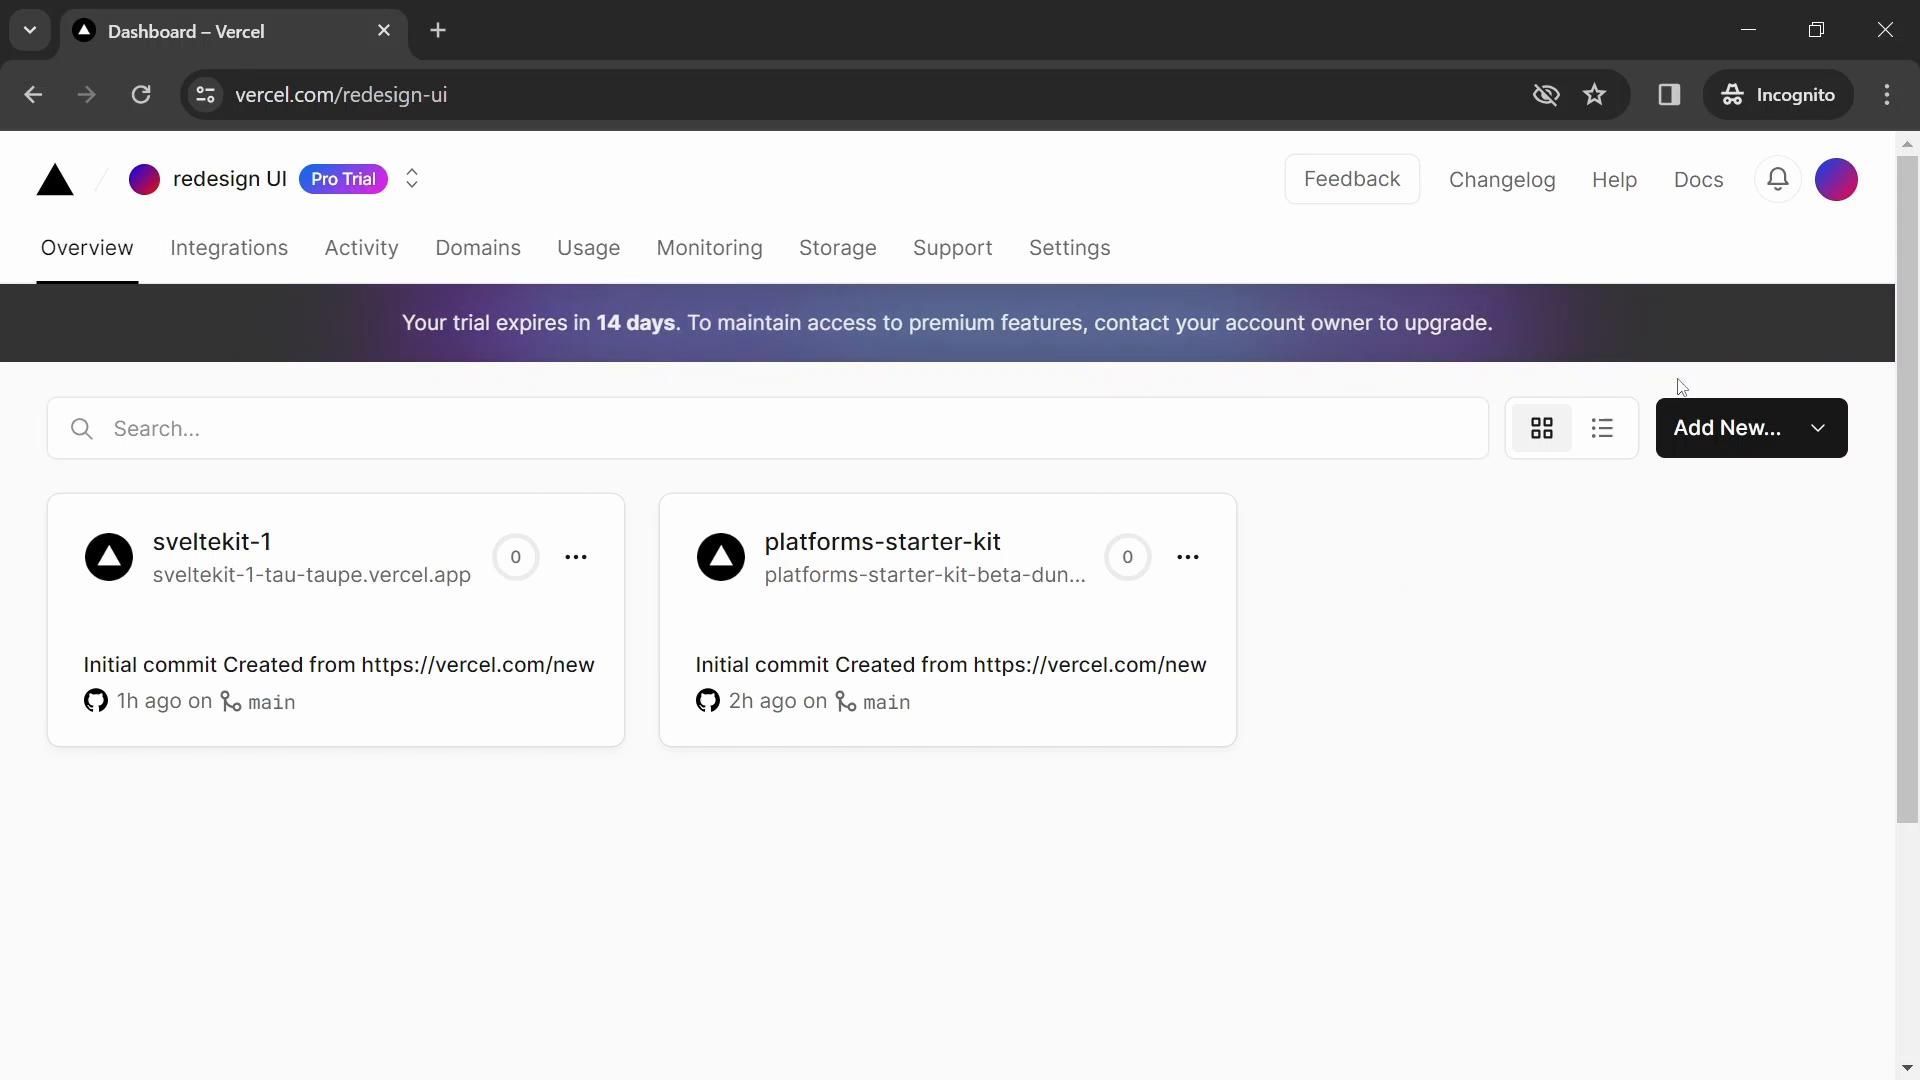
Task: Go to the Integrations tab
Action: [229, 248]
